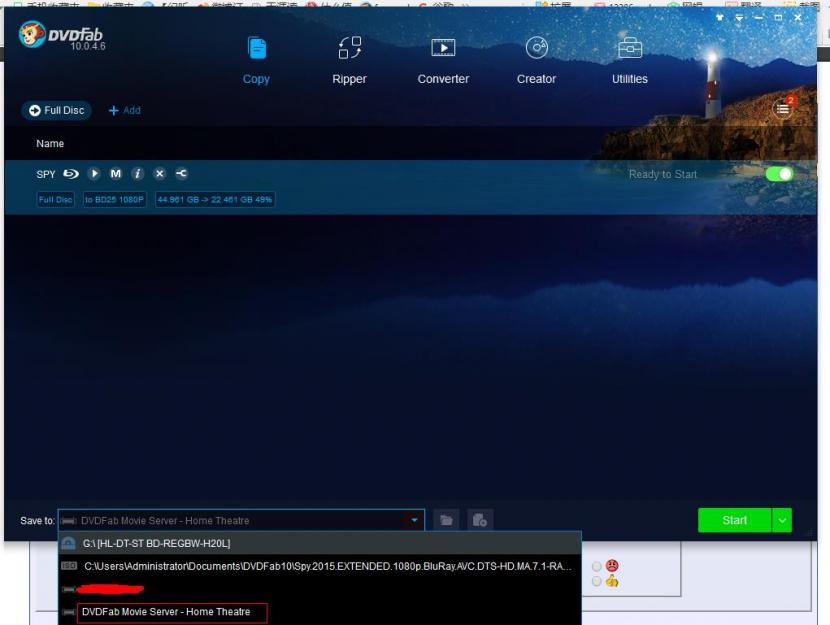Open the Ripper module tab
This screenshot has width=830, height=625.
[x=349, y=60]
